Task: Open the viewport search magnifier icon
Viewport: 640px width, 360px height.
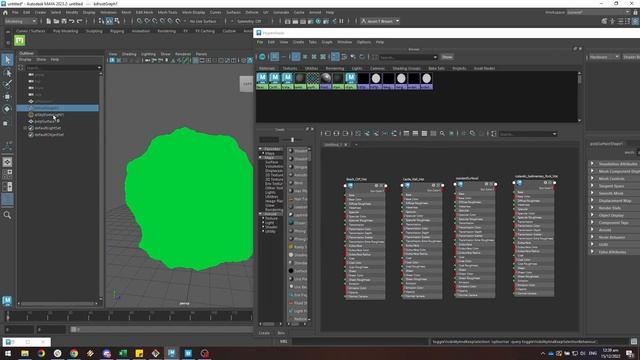Action: coord(7,215)
